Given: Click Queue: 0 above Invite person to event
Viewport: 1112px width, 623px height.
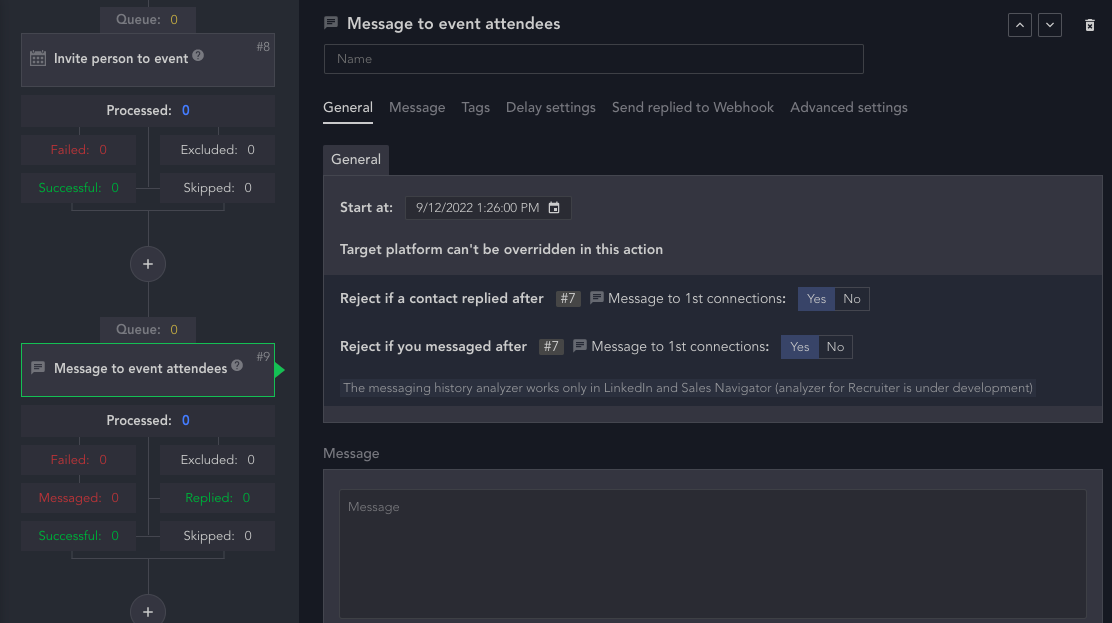Looking at the screenshot, I should [x=148, y=20].
